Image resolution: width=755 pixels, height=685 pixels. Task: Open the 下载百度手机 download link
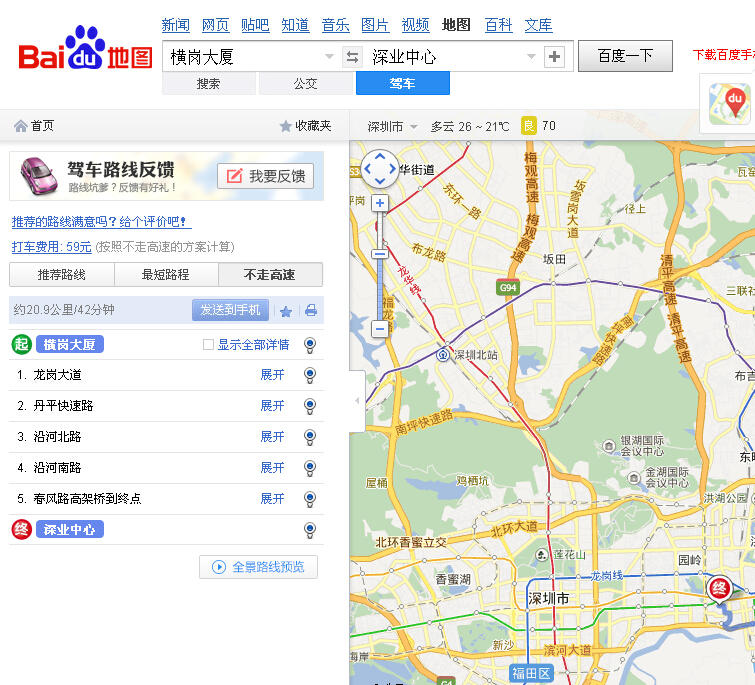point(724,55)
